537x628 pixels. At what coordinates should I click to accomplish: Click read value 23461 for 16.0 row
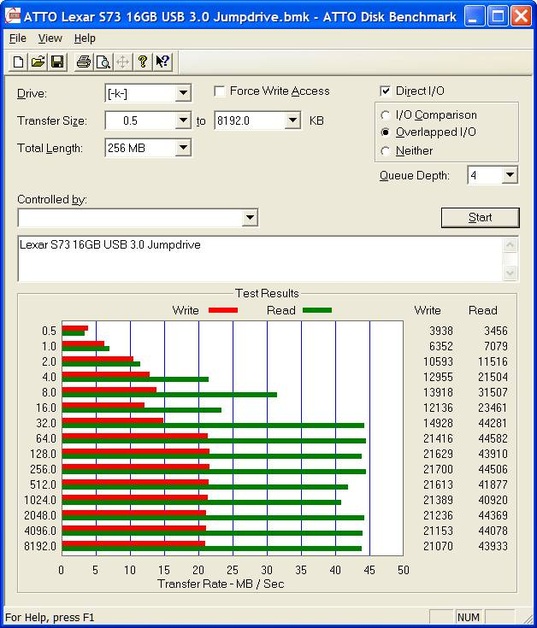[493, 408]
